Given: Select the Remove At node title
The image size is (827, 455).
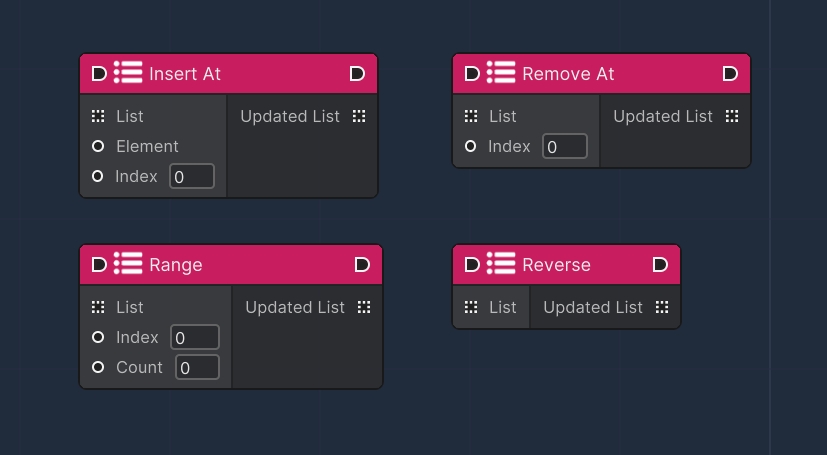Looking at the screenshot, I should tap(568, 74).
